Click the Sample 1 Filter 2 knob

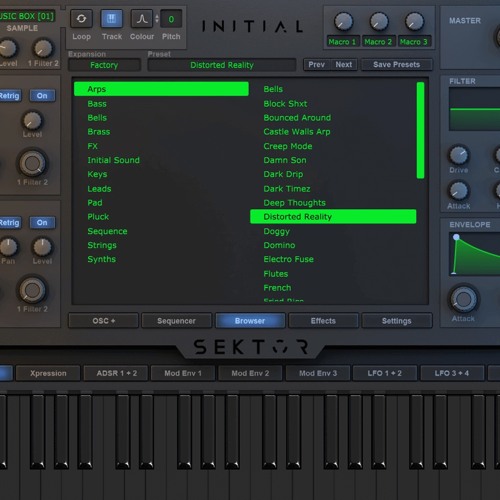[43, 49]
